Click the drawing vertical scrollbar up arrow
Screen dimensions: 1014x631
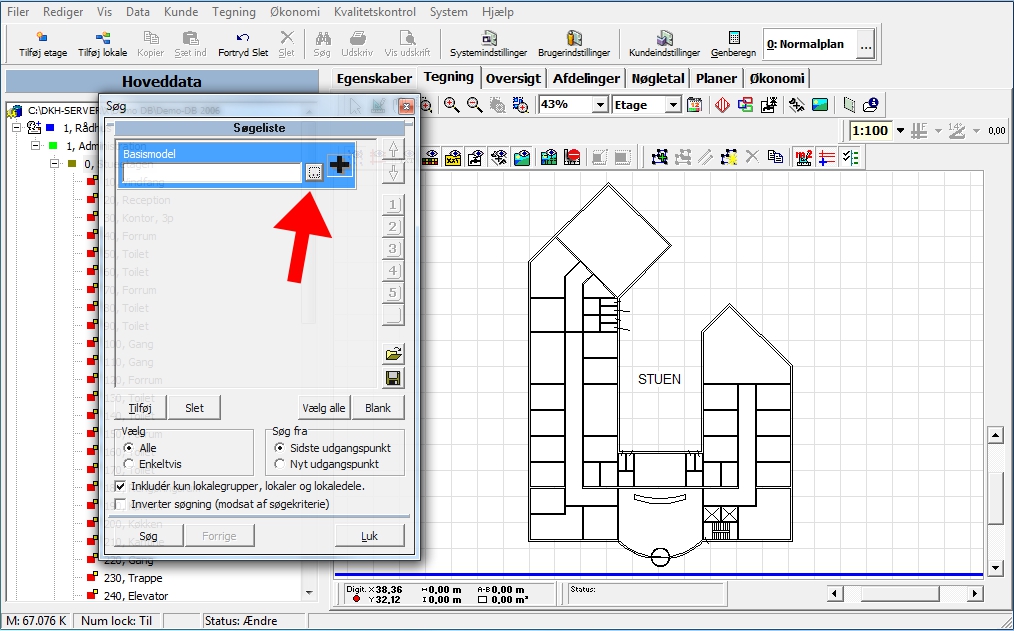[x=995, y=436]
